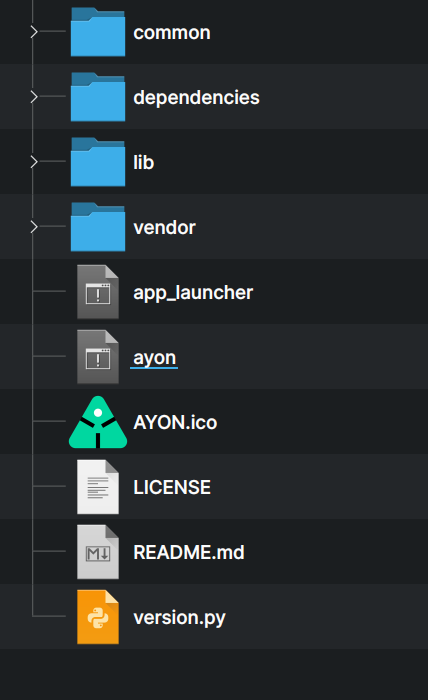Click the orange Python version.py icon
Screen dimensions: 428x700
coord(98,617)
